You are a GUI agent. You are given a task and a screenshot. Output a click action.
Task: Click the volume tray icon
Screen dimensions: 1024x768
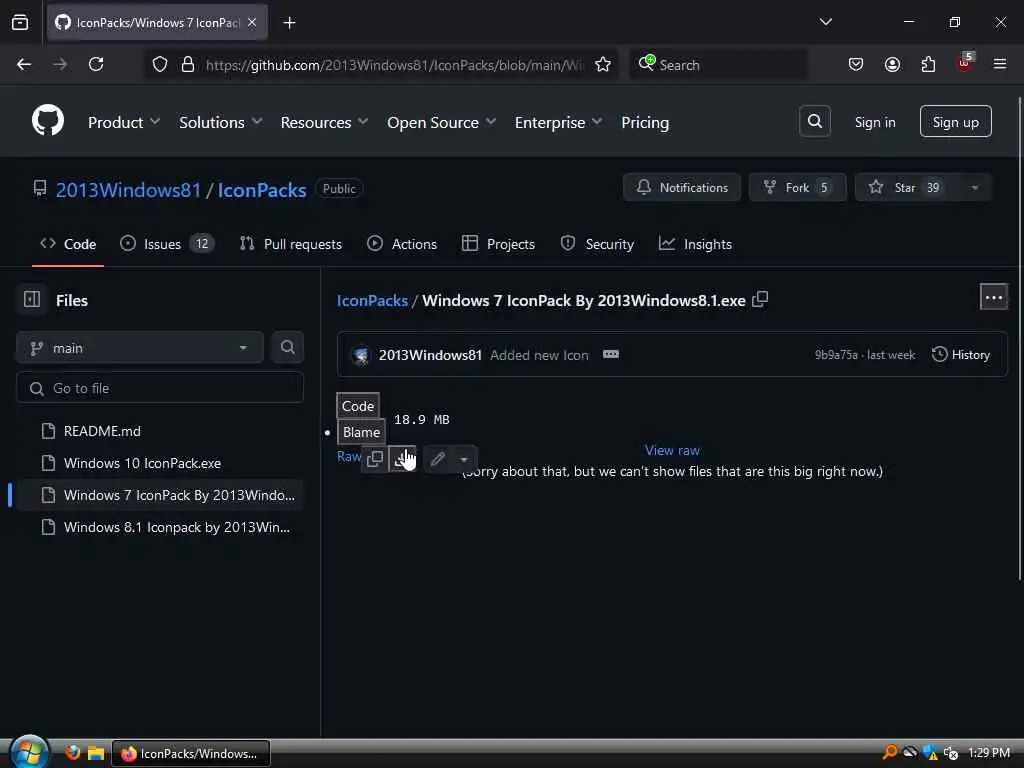(951, 753)
